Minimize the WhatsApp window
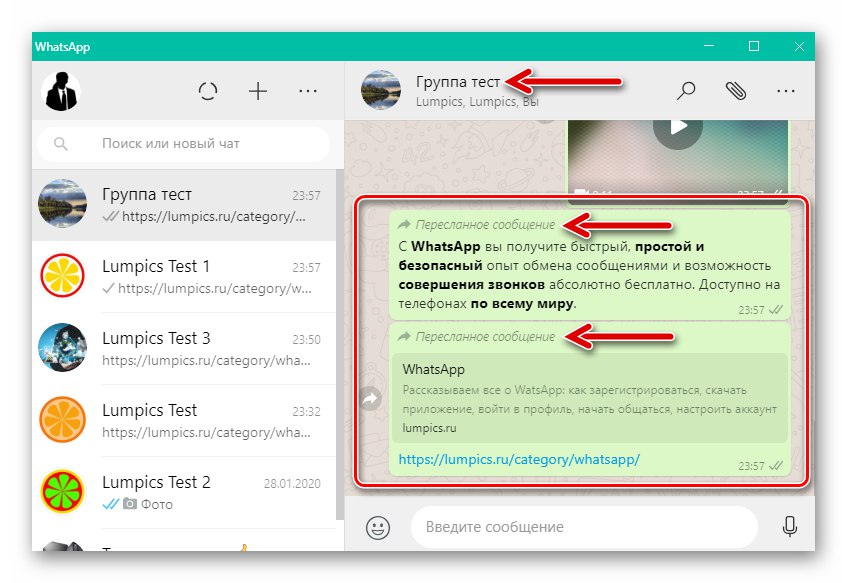 [709, 46]
